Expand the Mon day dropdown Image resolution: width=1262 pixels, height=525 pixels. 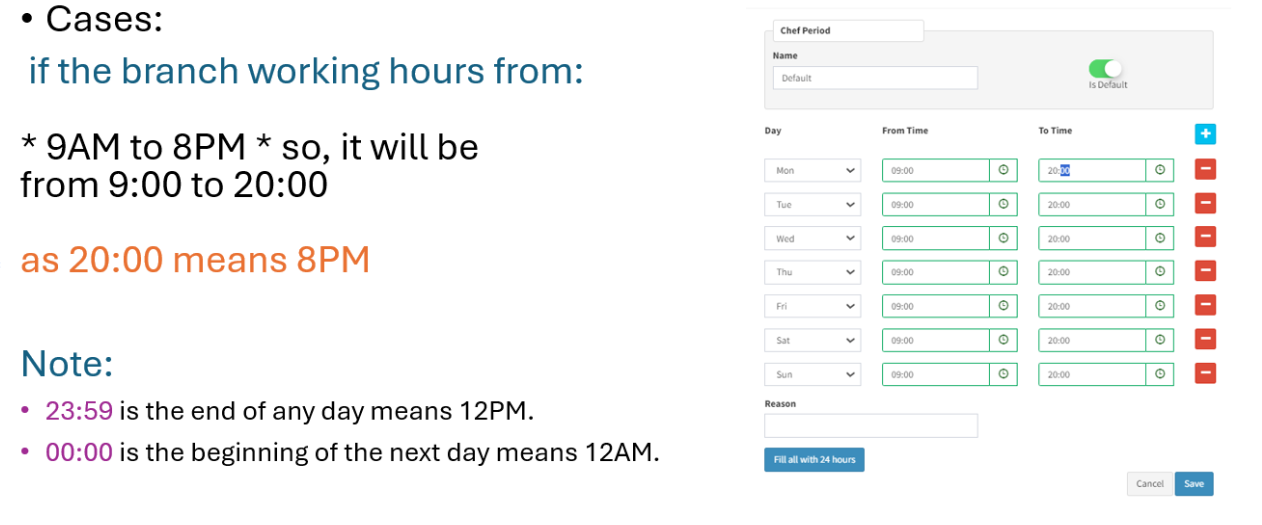[x=812, y=170]
